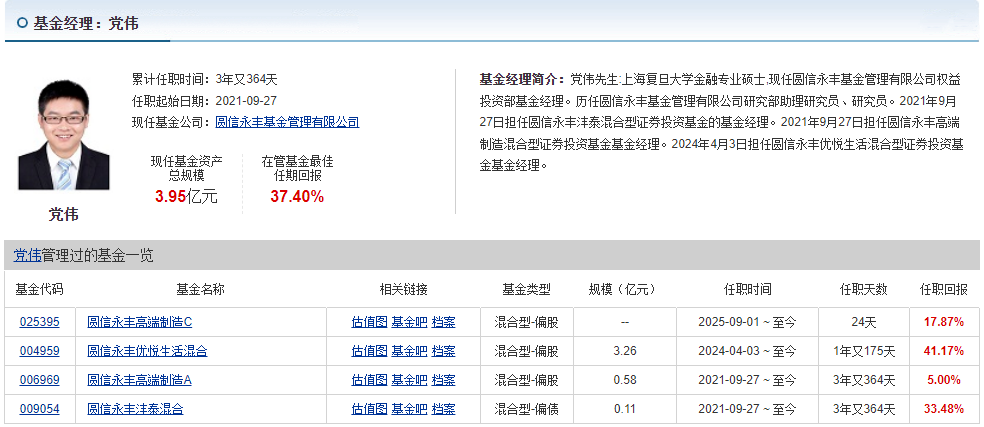The width and height of the screenshot is (984, 427).
Task: Open fund company link 圆信永丰基金管理有限公司
Action: coord(287,122)
